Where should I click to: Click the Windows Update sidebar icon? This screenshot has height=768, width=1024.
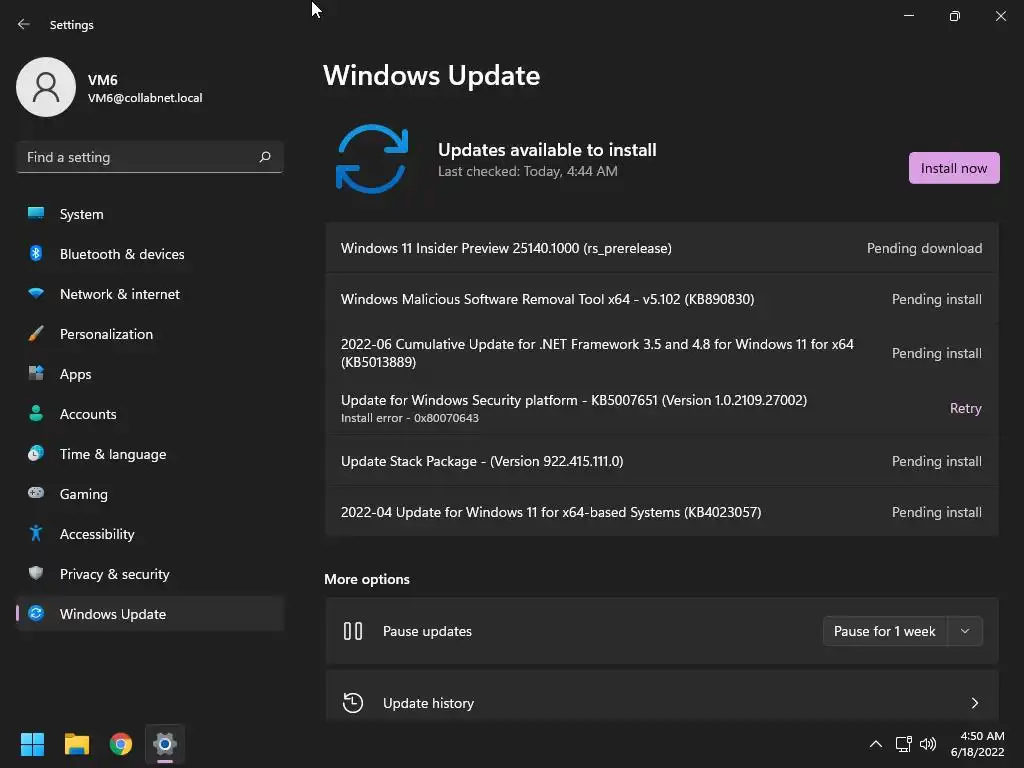coord(36,613)
